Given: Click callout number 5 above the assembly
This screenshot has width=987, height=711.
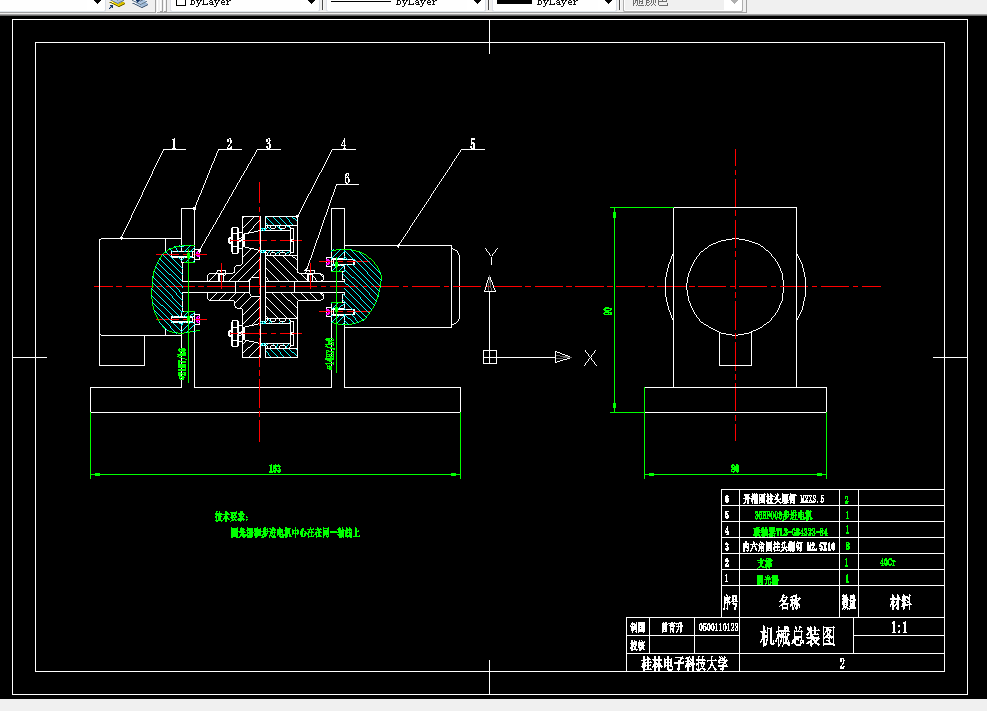Looking at the screenshot, I should pos(473,144).
